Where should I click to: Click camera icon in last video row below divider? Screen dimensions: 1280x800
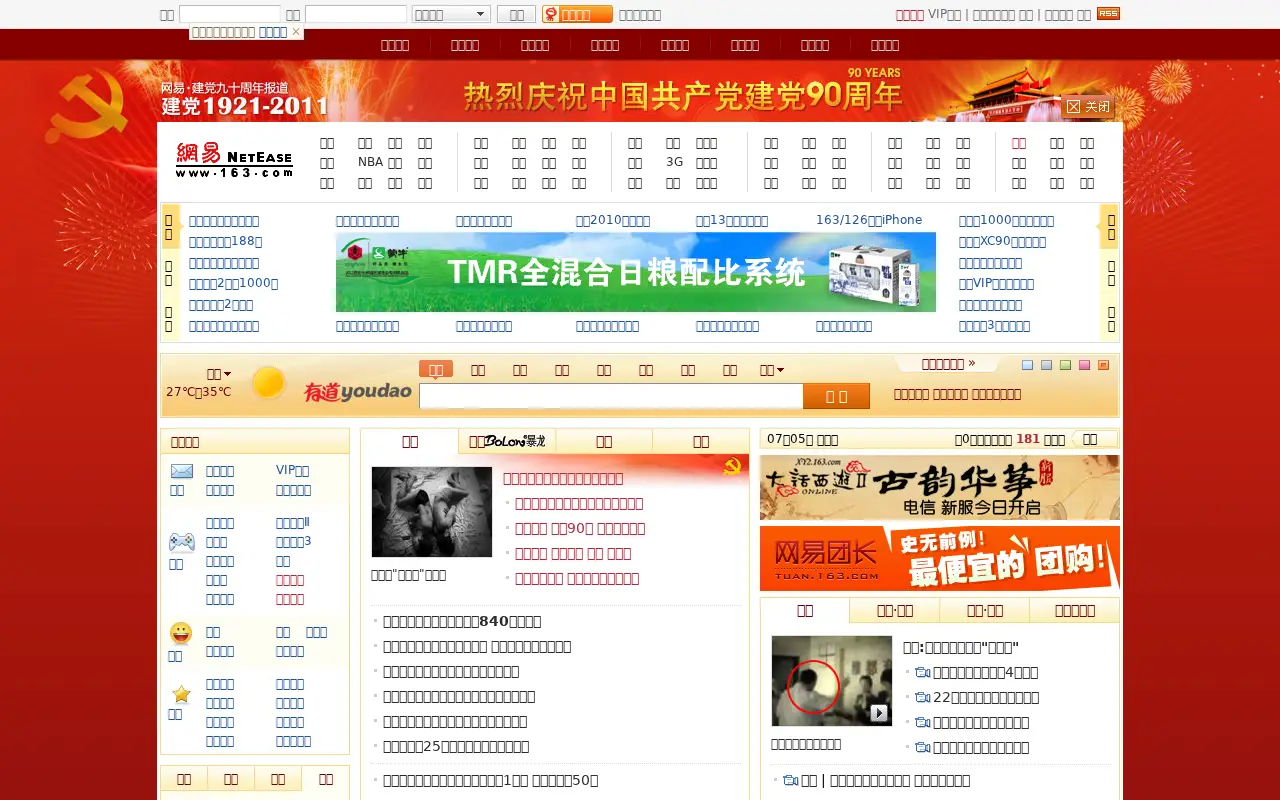click(790, 781)
